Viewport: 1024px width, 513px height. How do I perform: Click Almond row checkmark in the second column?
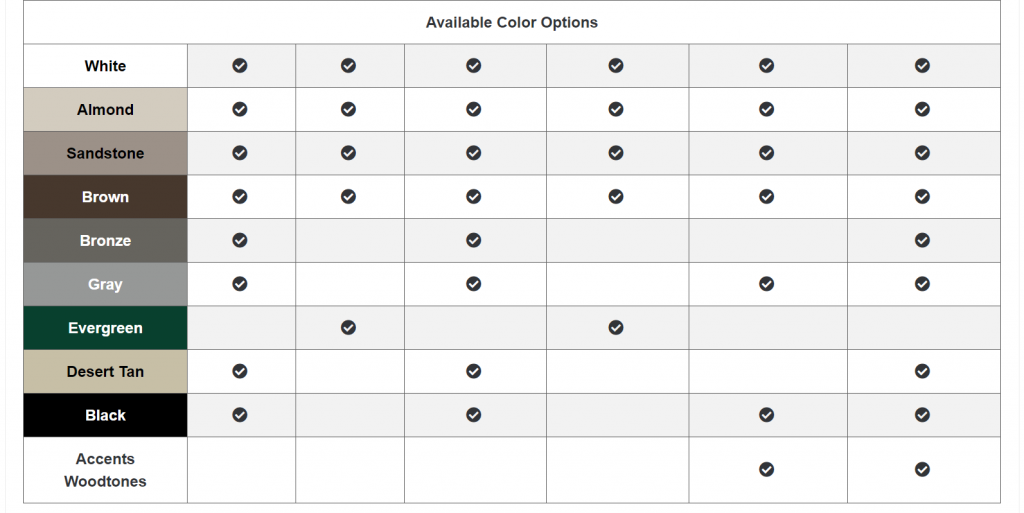pyautogui.click(x=348, y=109)
